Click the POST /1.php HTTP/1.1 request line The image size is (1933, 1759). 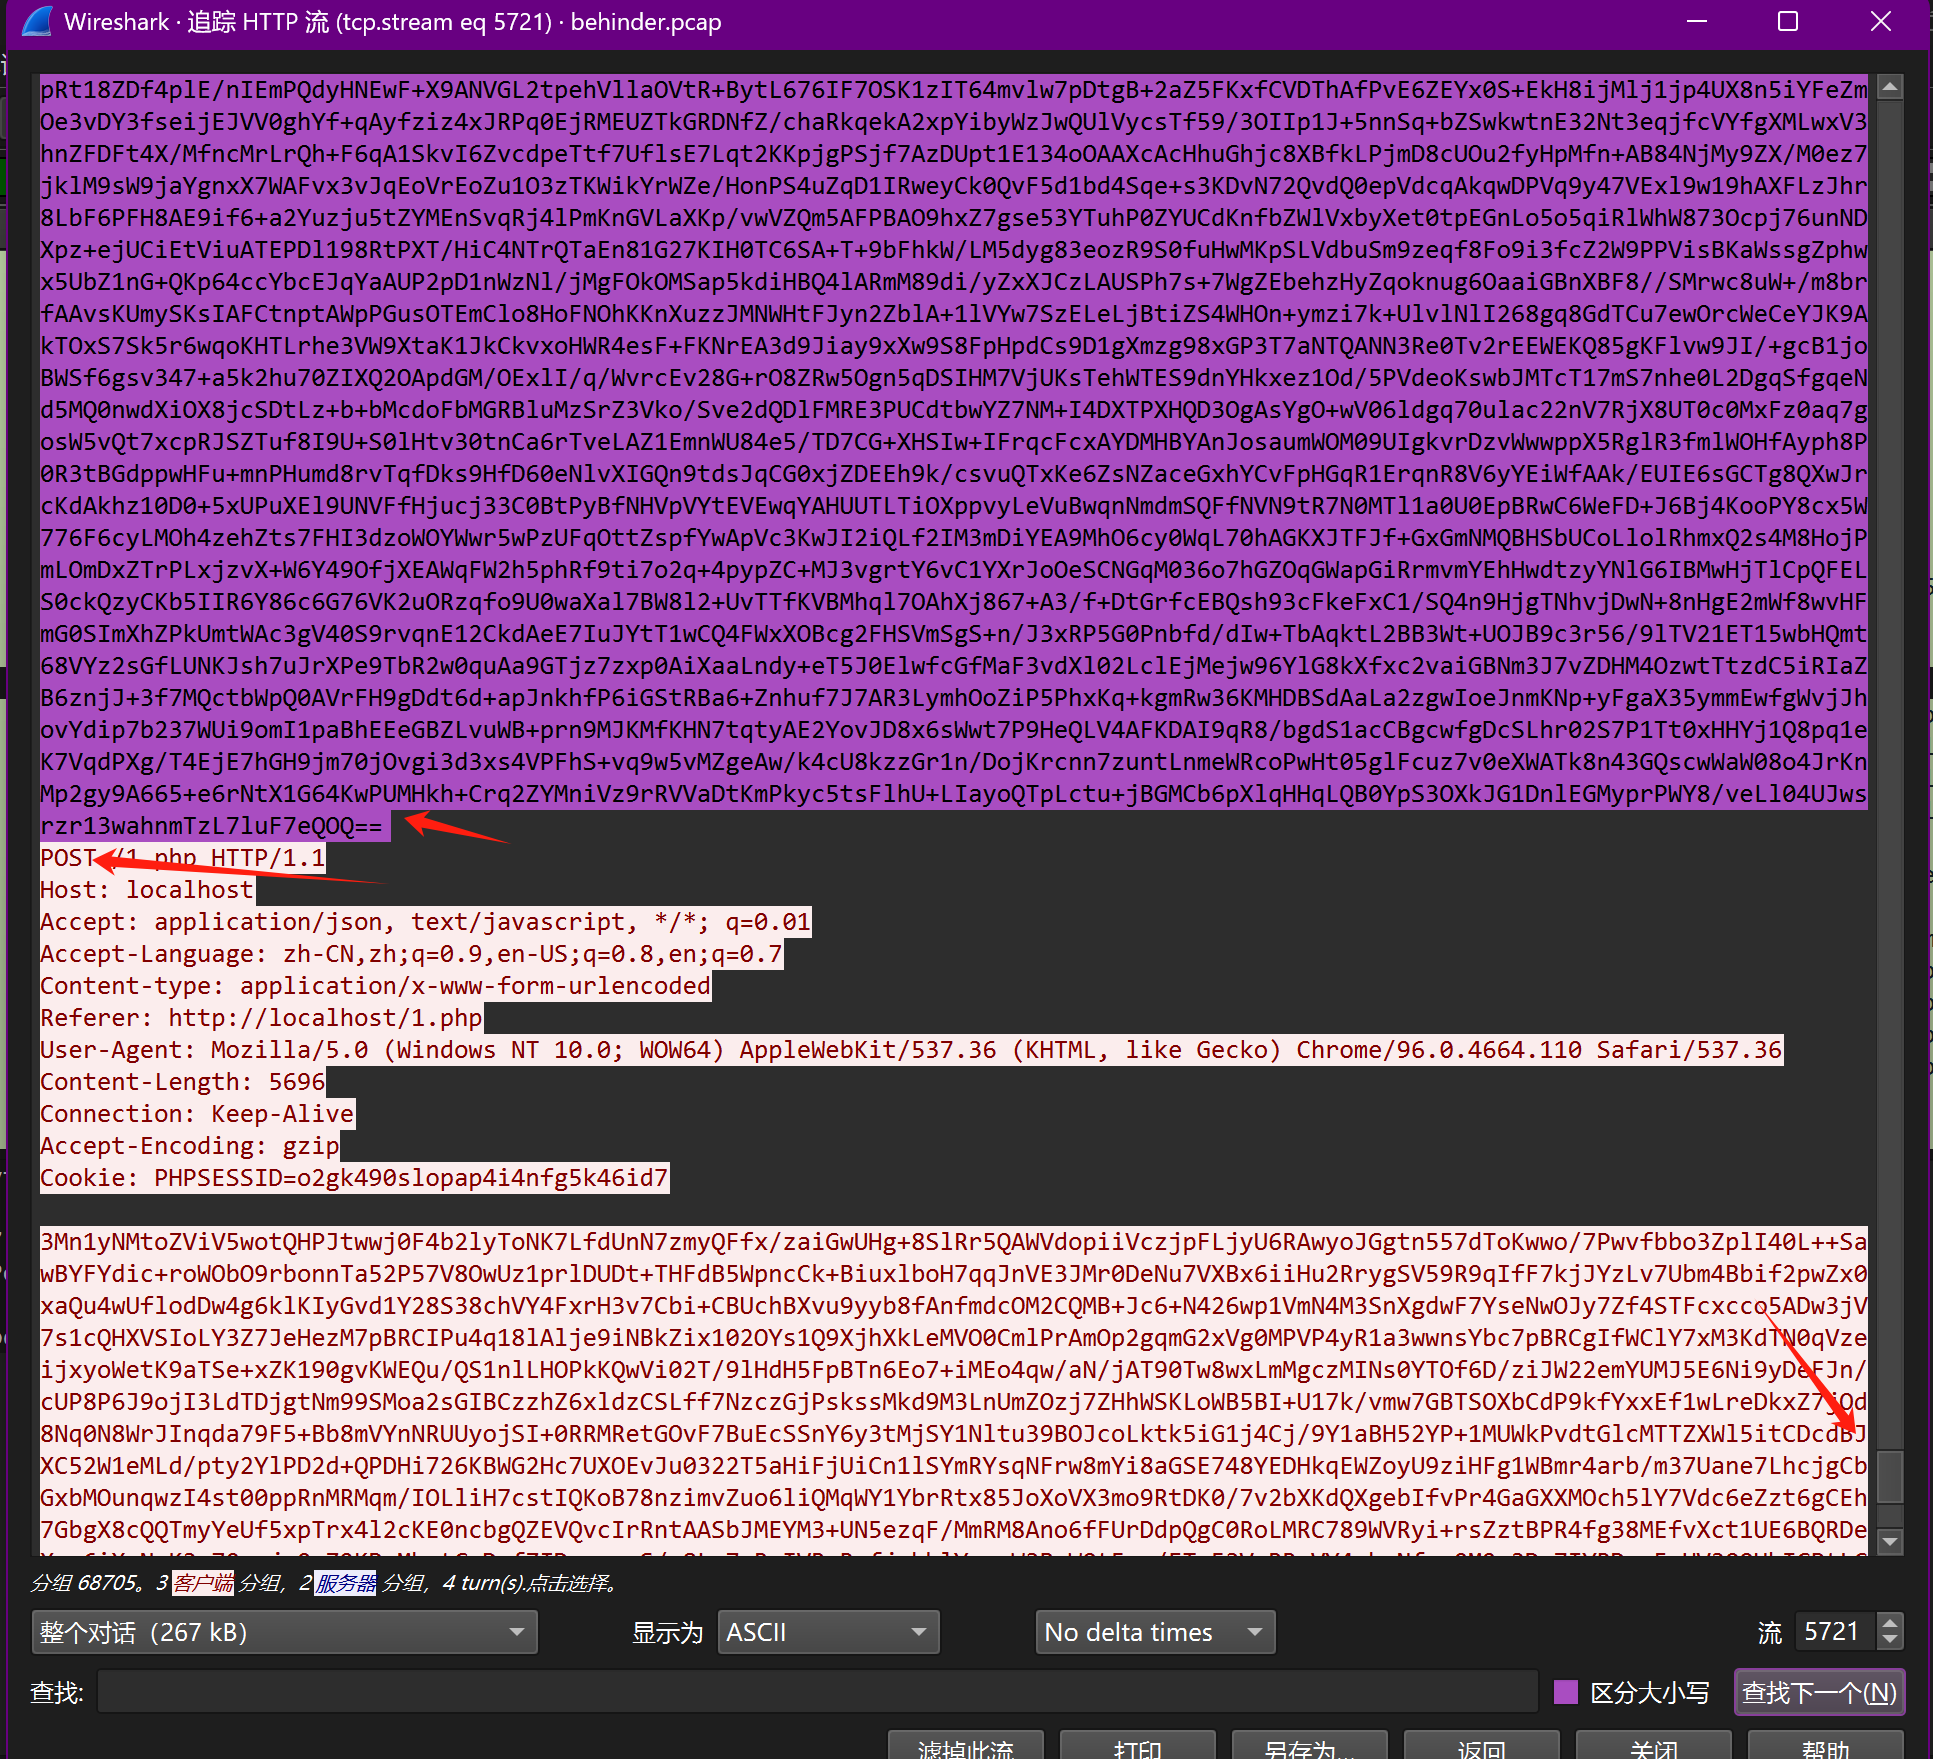pyautogui.click(x=182, y=858)
